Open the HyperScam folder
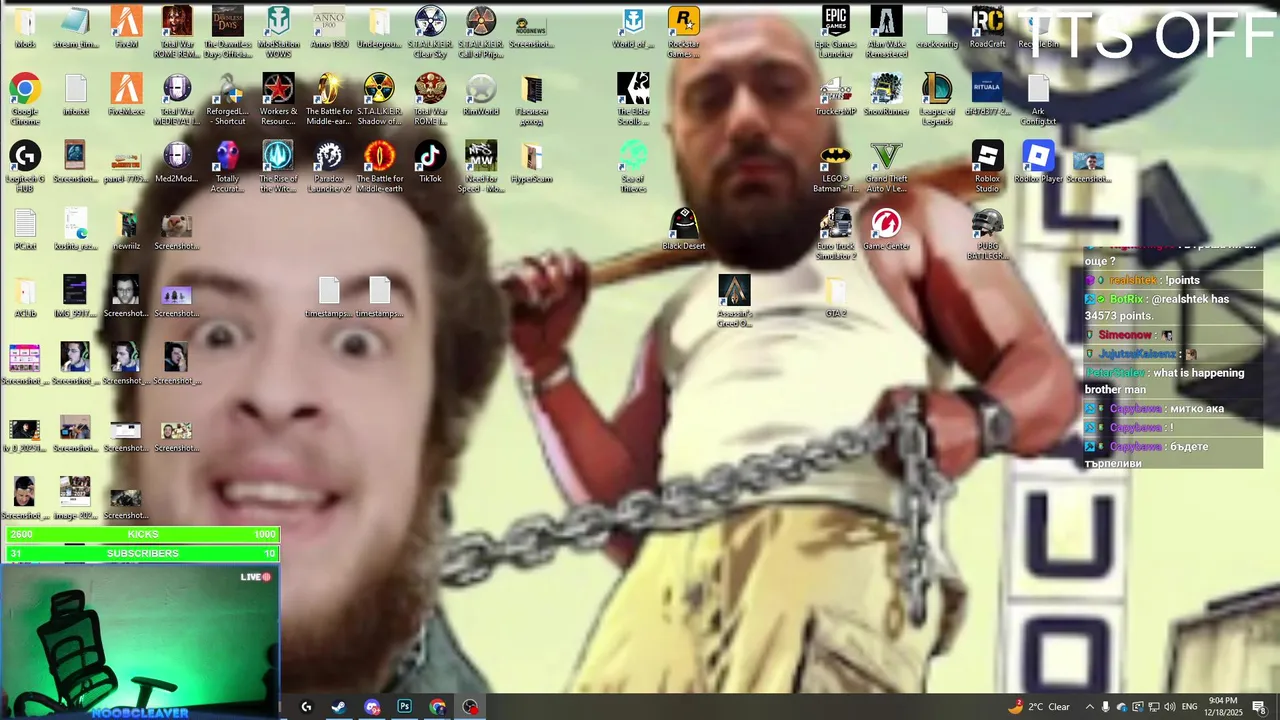The height and width of the screenshot is (720, 1280). click(532, 162)
